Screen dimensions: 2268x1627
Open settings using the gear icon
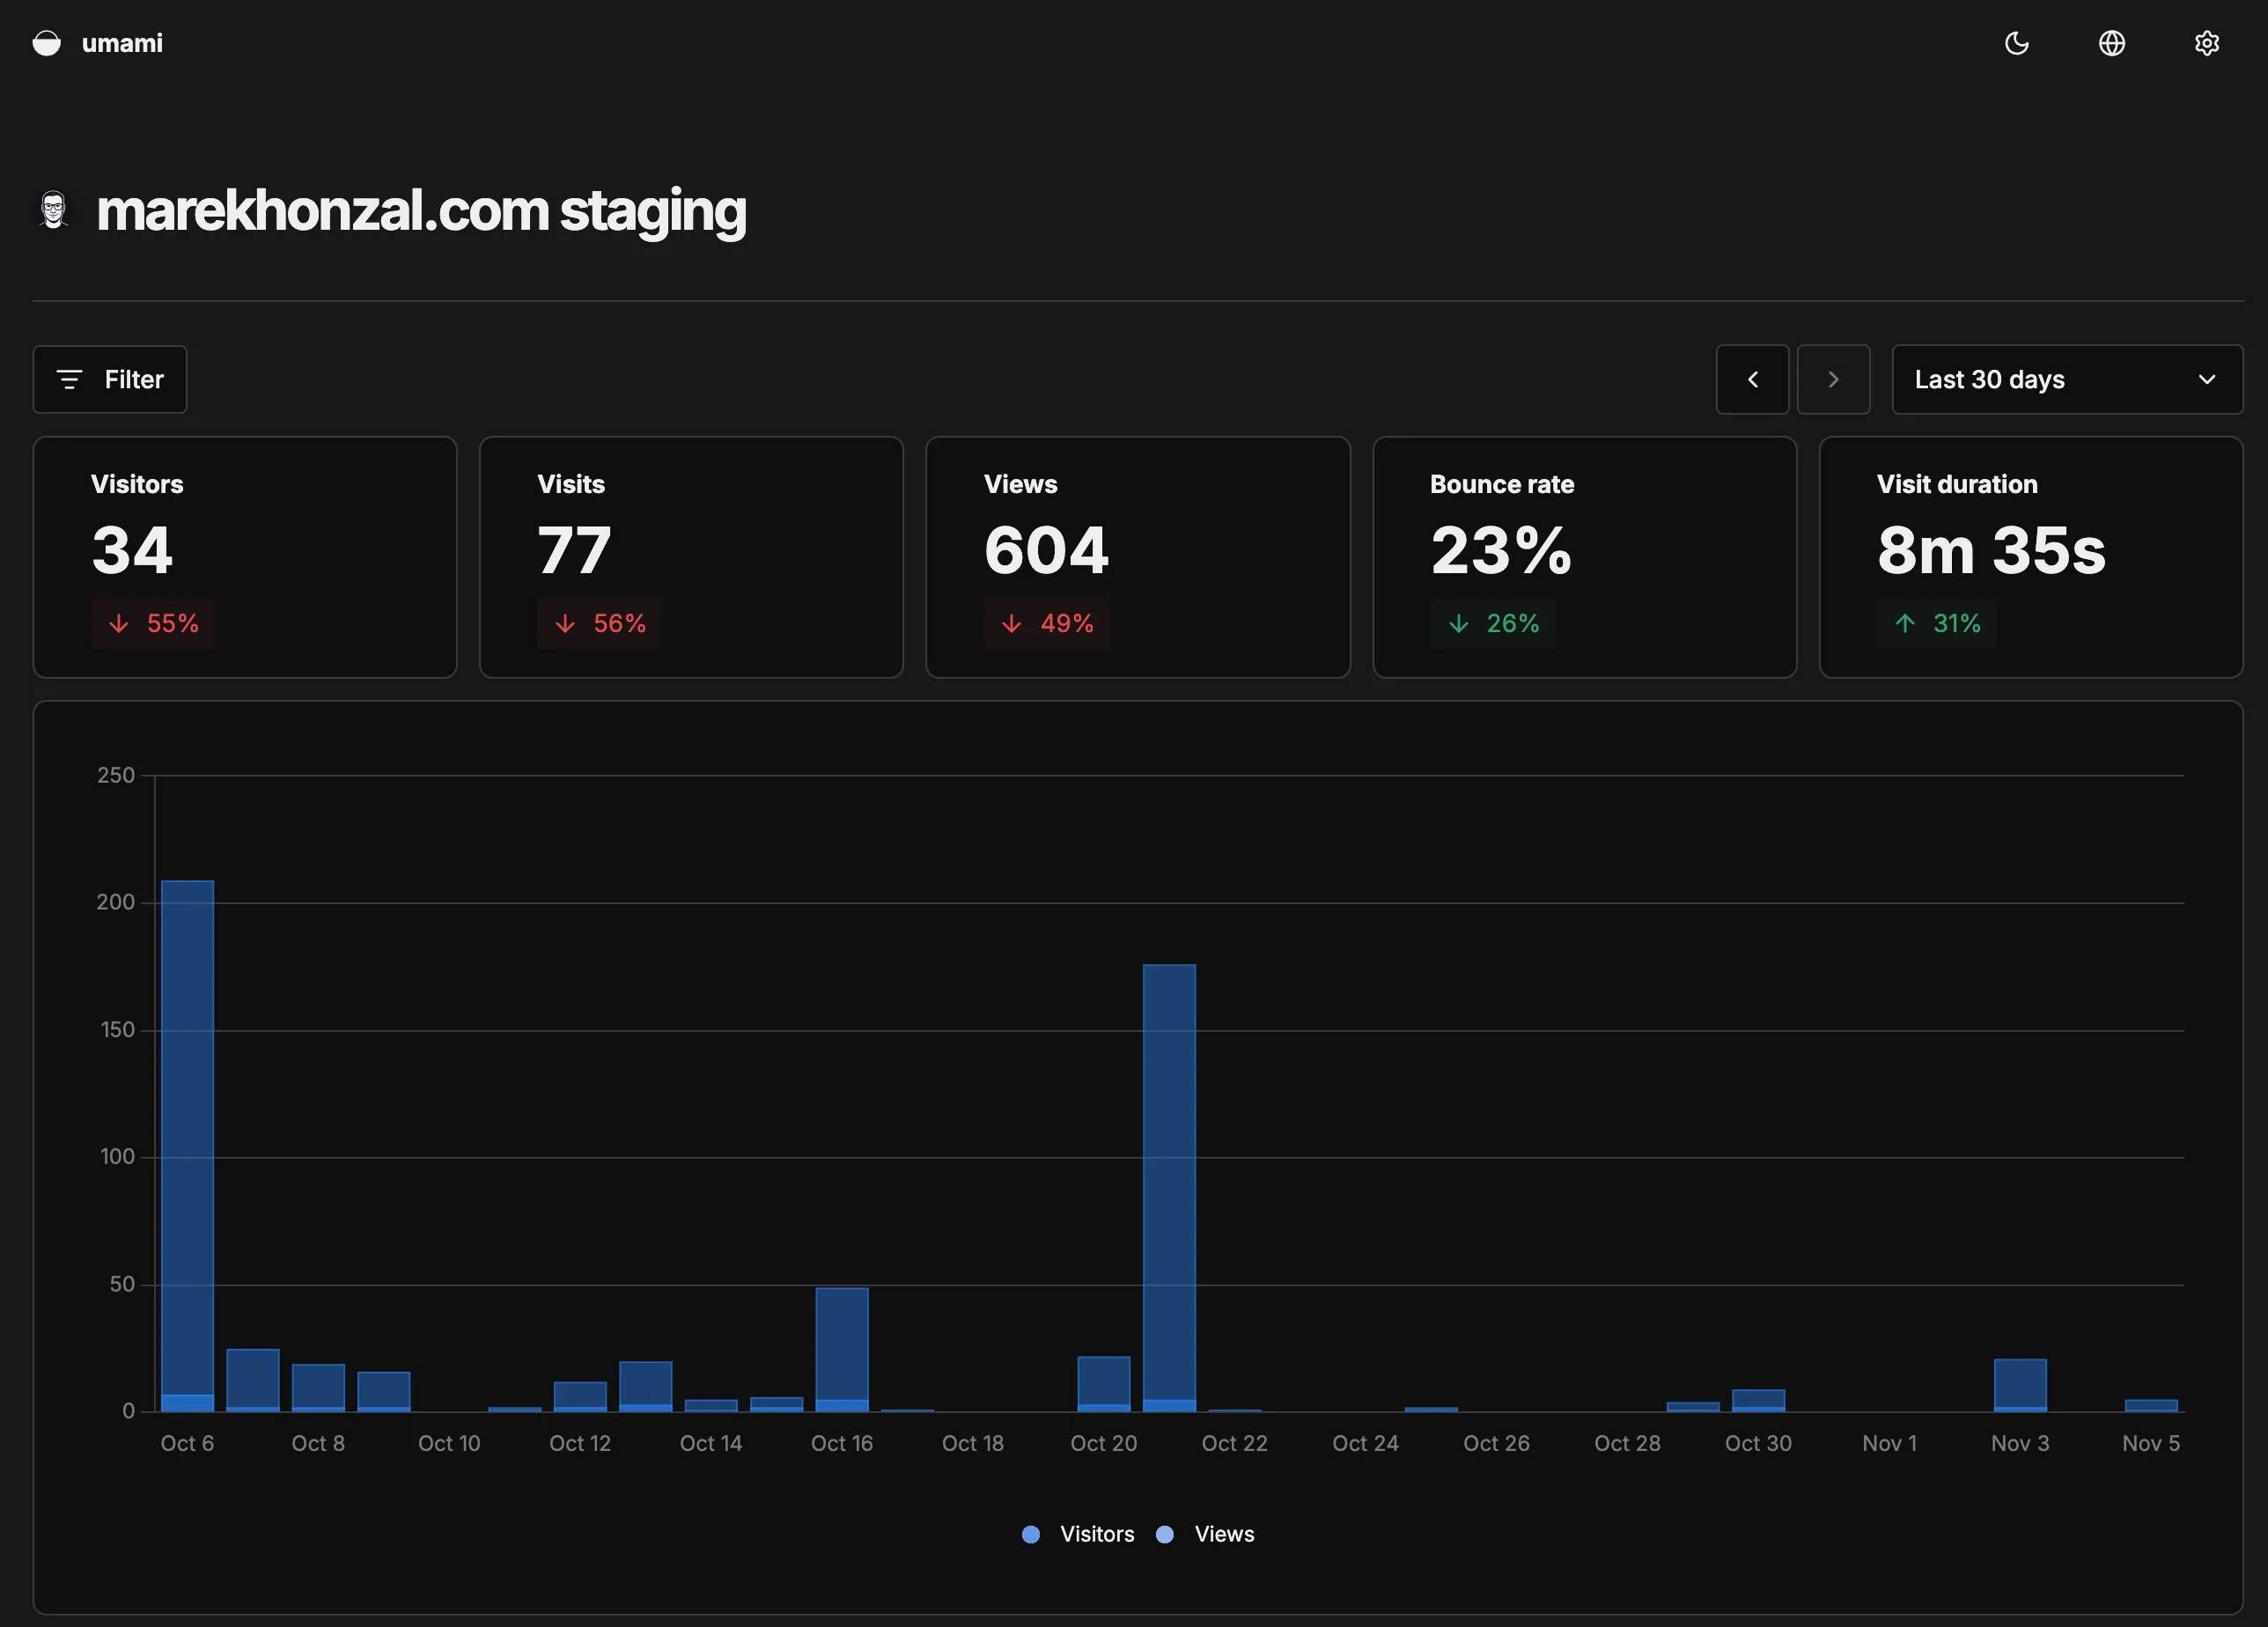click(x=2207, y=43)
